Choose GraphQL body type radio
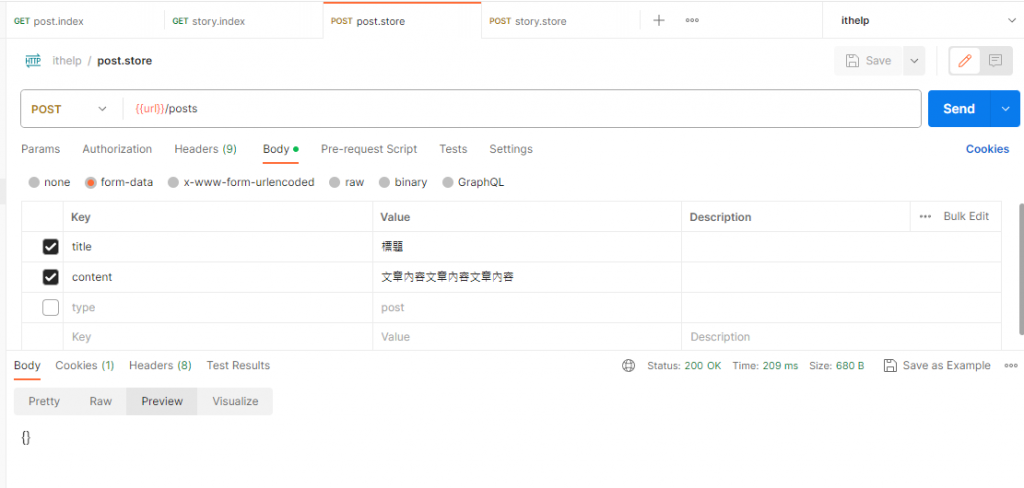The width and height of the screenshot is (1024, 488). [448, 182]
